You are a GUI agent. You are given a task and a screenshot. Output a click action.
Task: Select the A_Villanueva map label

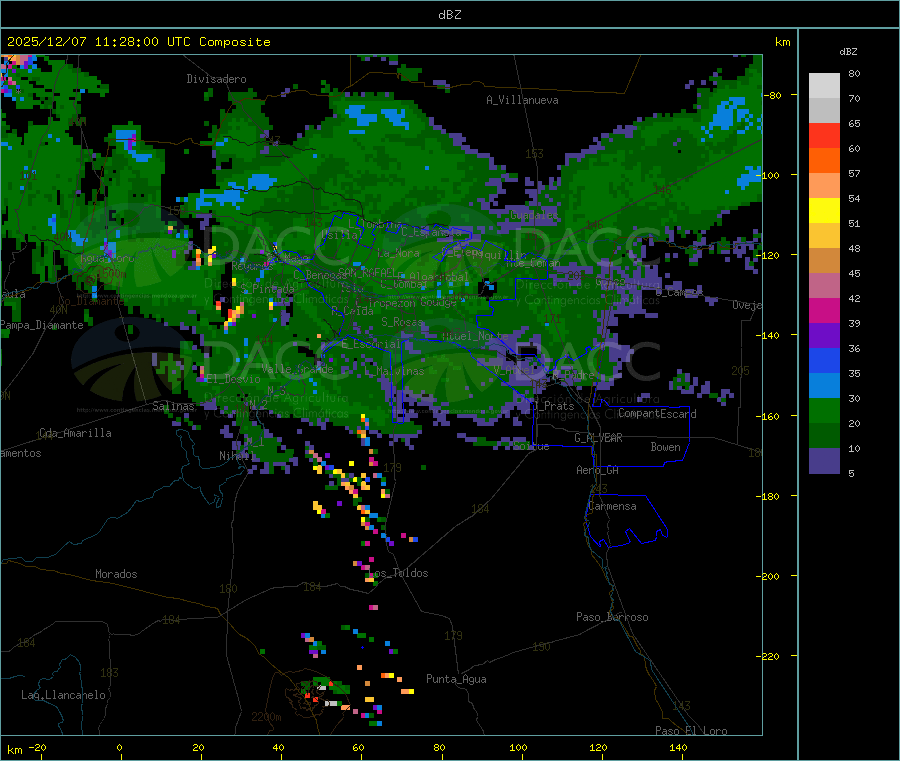(x=522, y=100)
